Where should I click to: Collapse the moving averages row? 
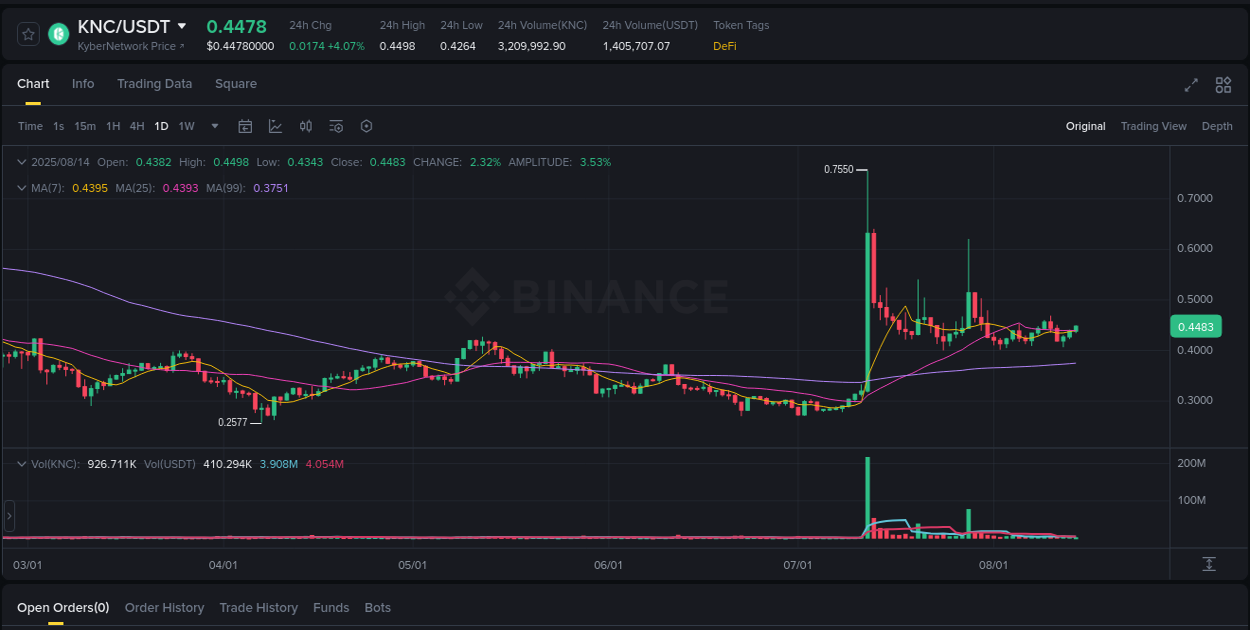20,187
